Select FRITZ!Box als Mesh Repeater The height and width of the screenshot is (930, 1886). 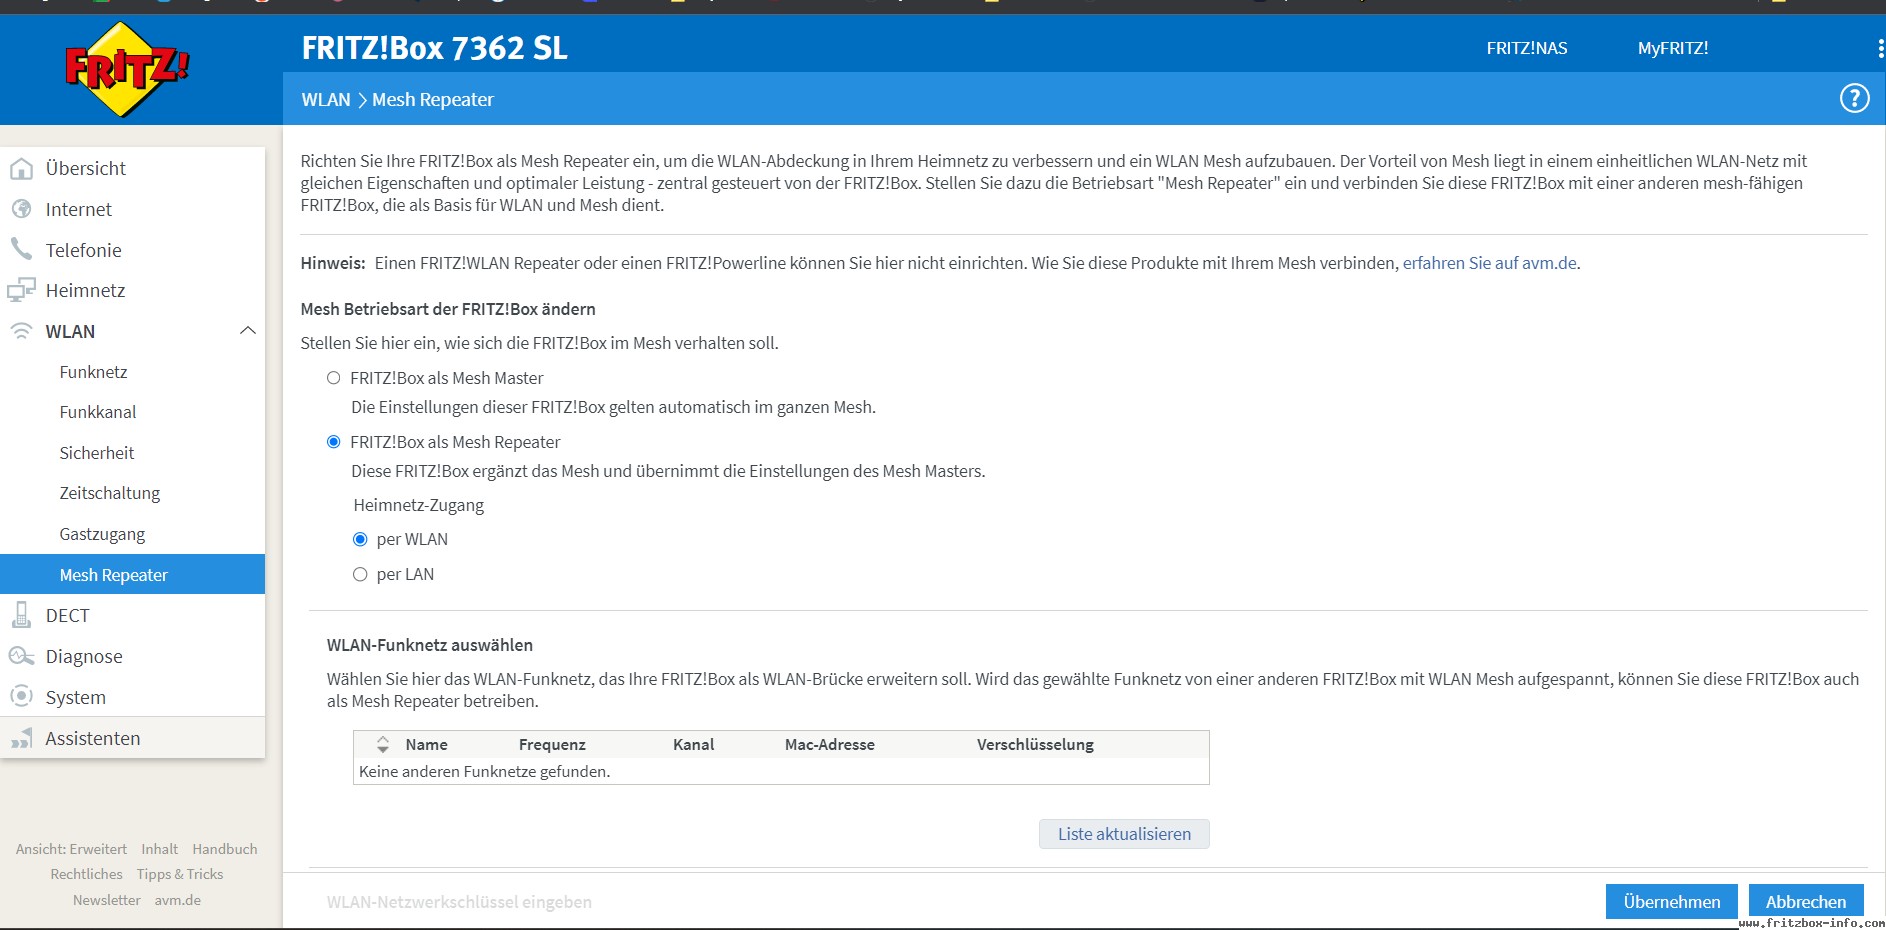click(x=334, y=442)
